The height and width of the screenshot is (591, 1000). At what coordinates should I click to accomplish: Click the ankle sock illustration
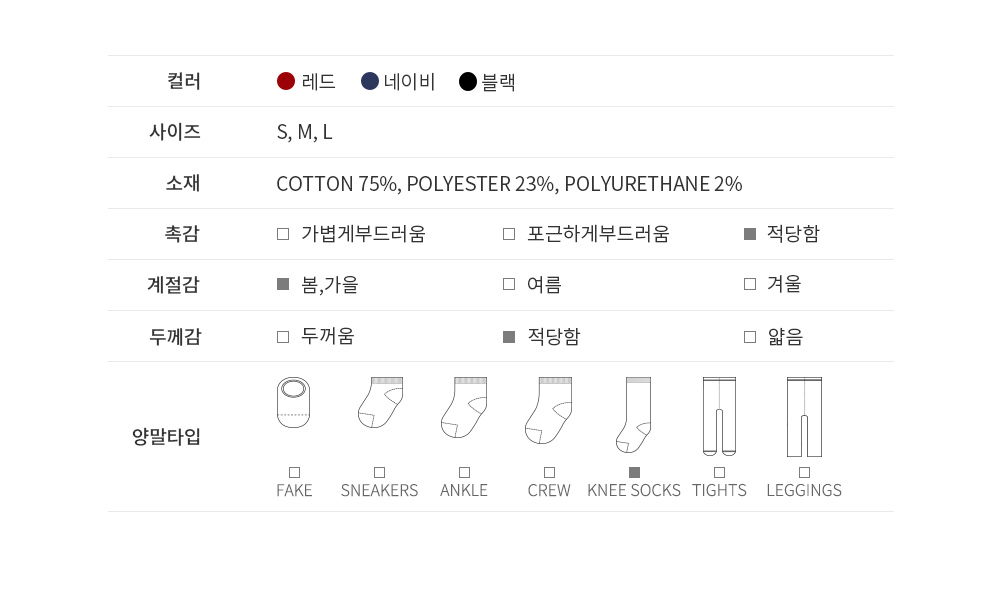coord(464,407)
